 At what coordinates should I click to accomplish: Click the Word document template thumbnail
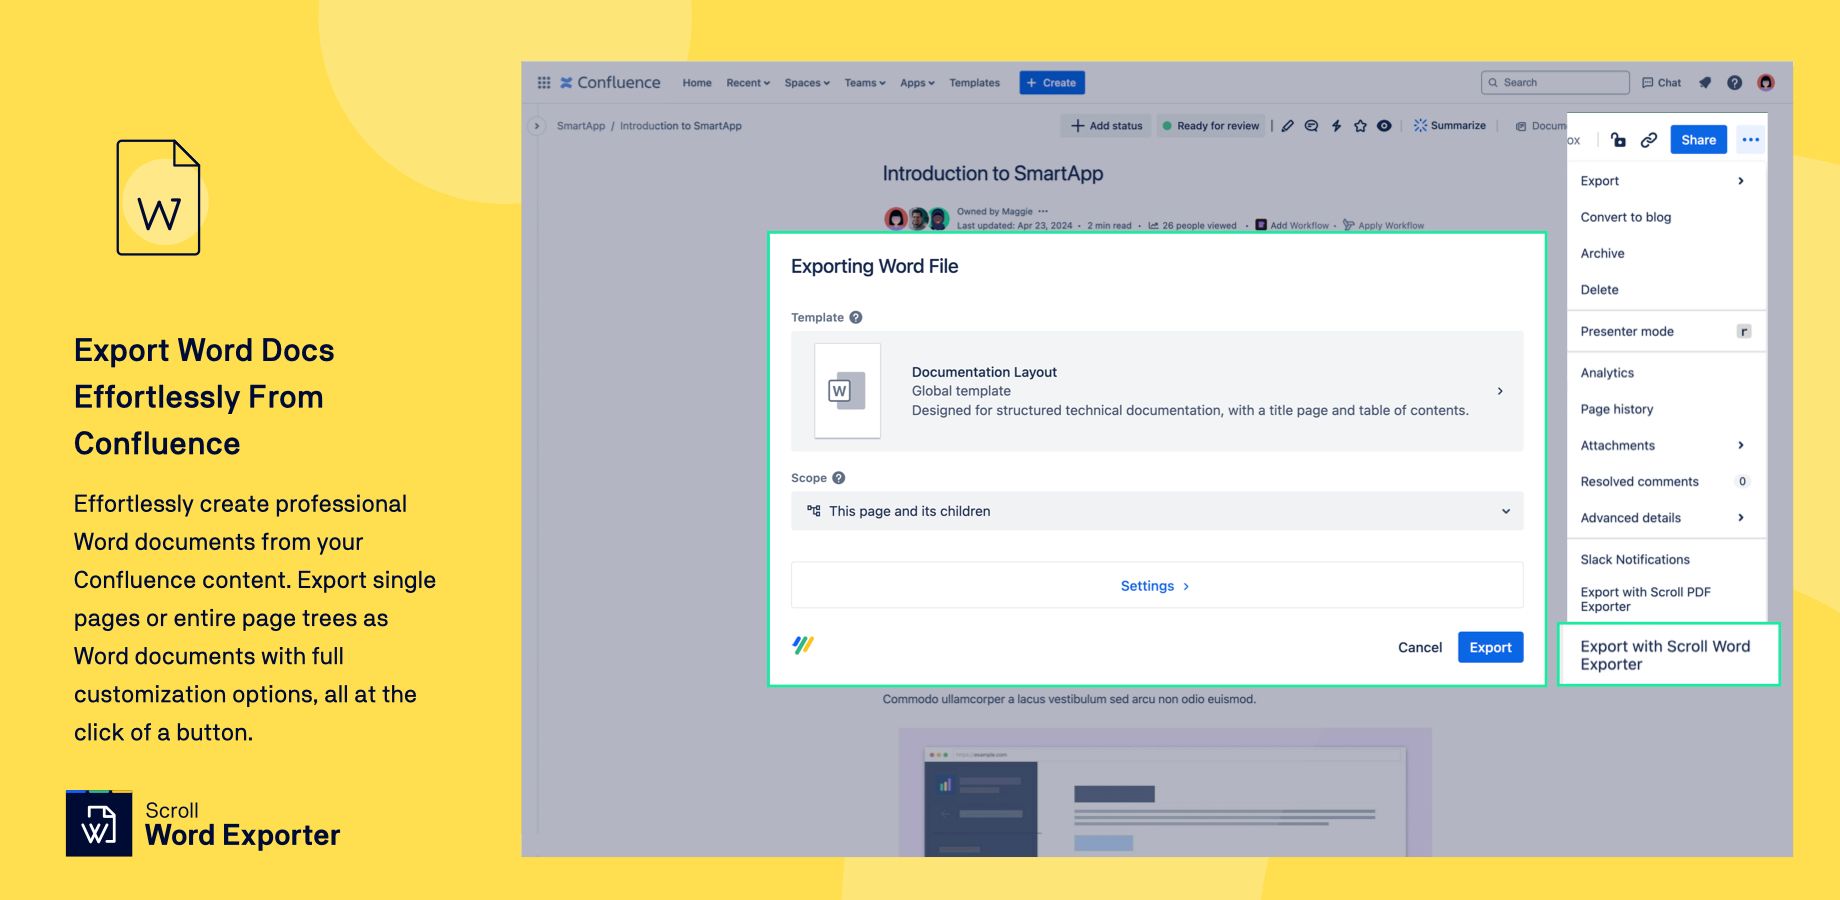[847, 391]
